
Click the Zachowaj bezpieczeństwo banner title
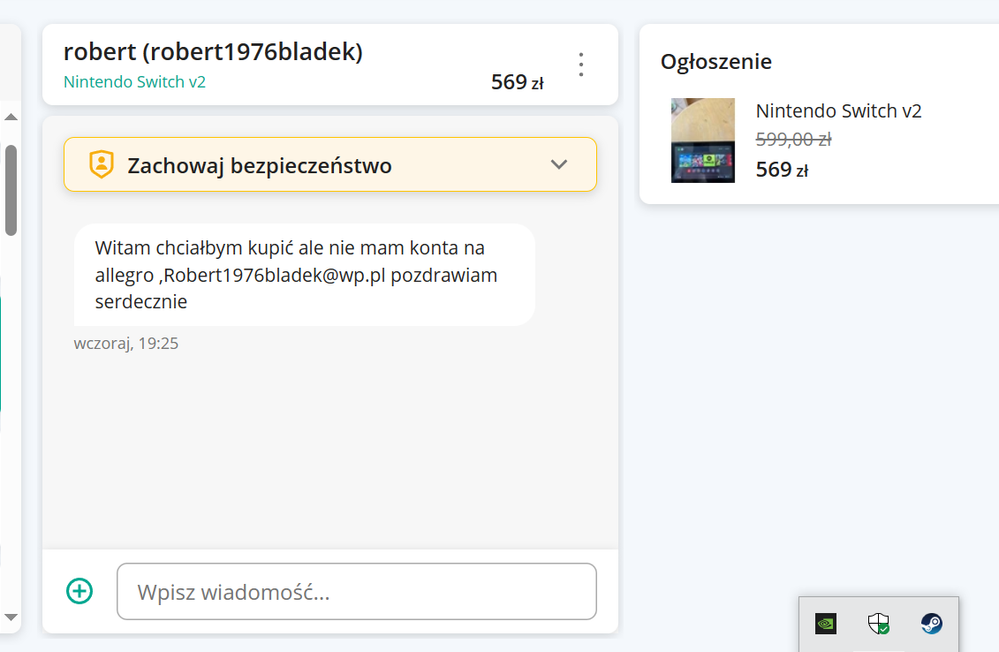pyautogui.click(x=259, y=166)
